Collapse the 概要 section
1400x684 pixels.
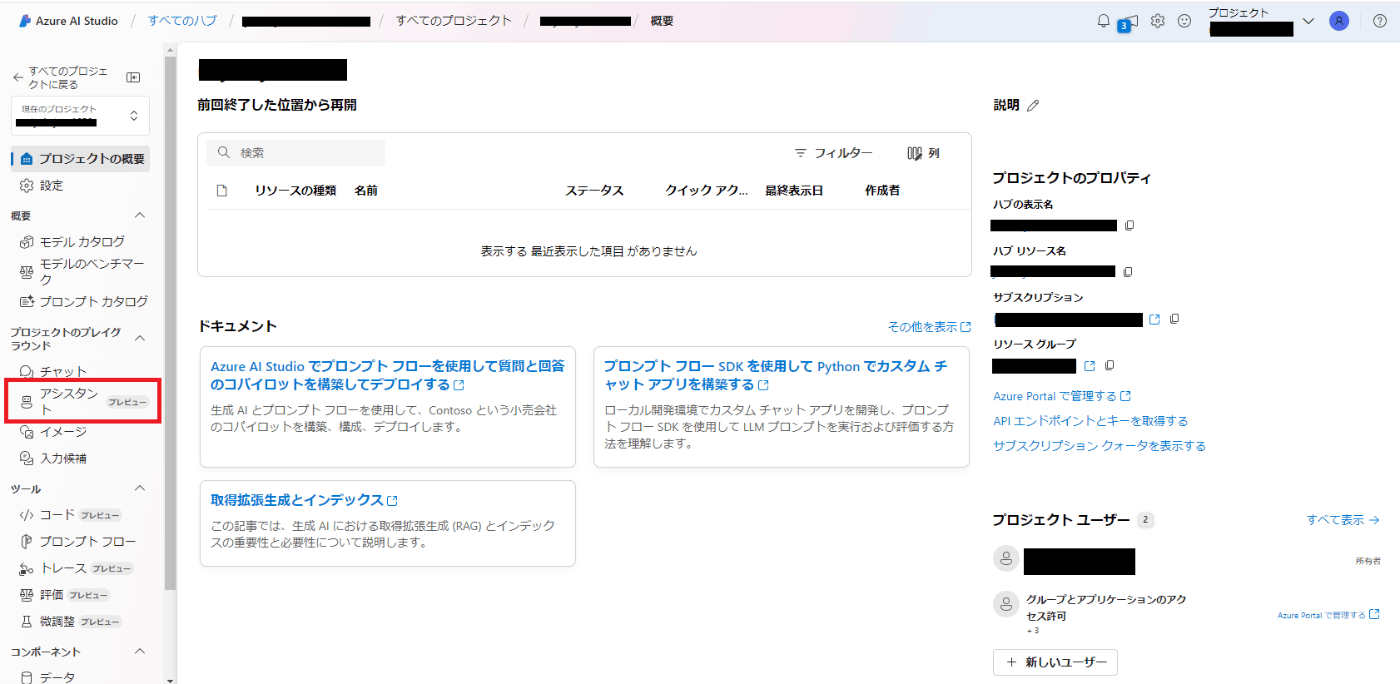click(140, 215)
